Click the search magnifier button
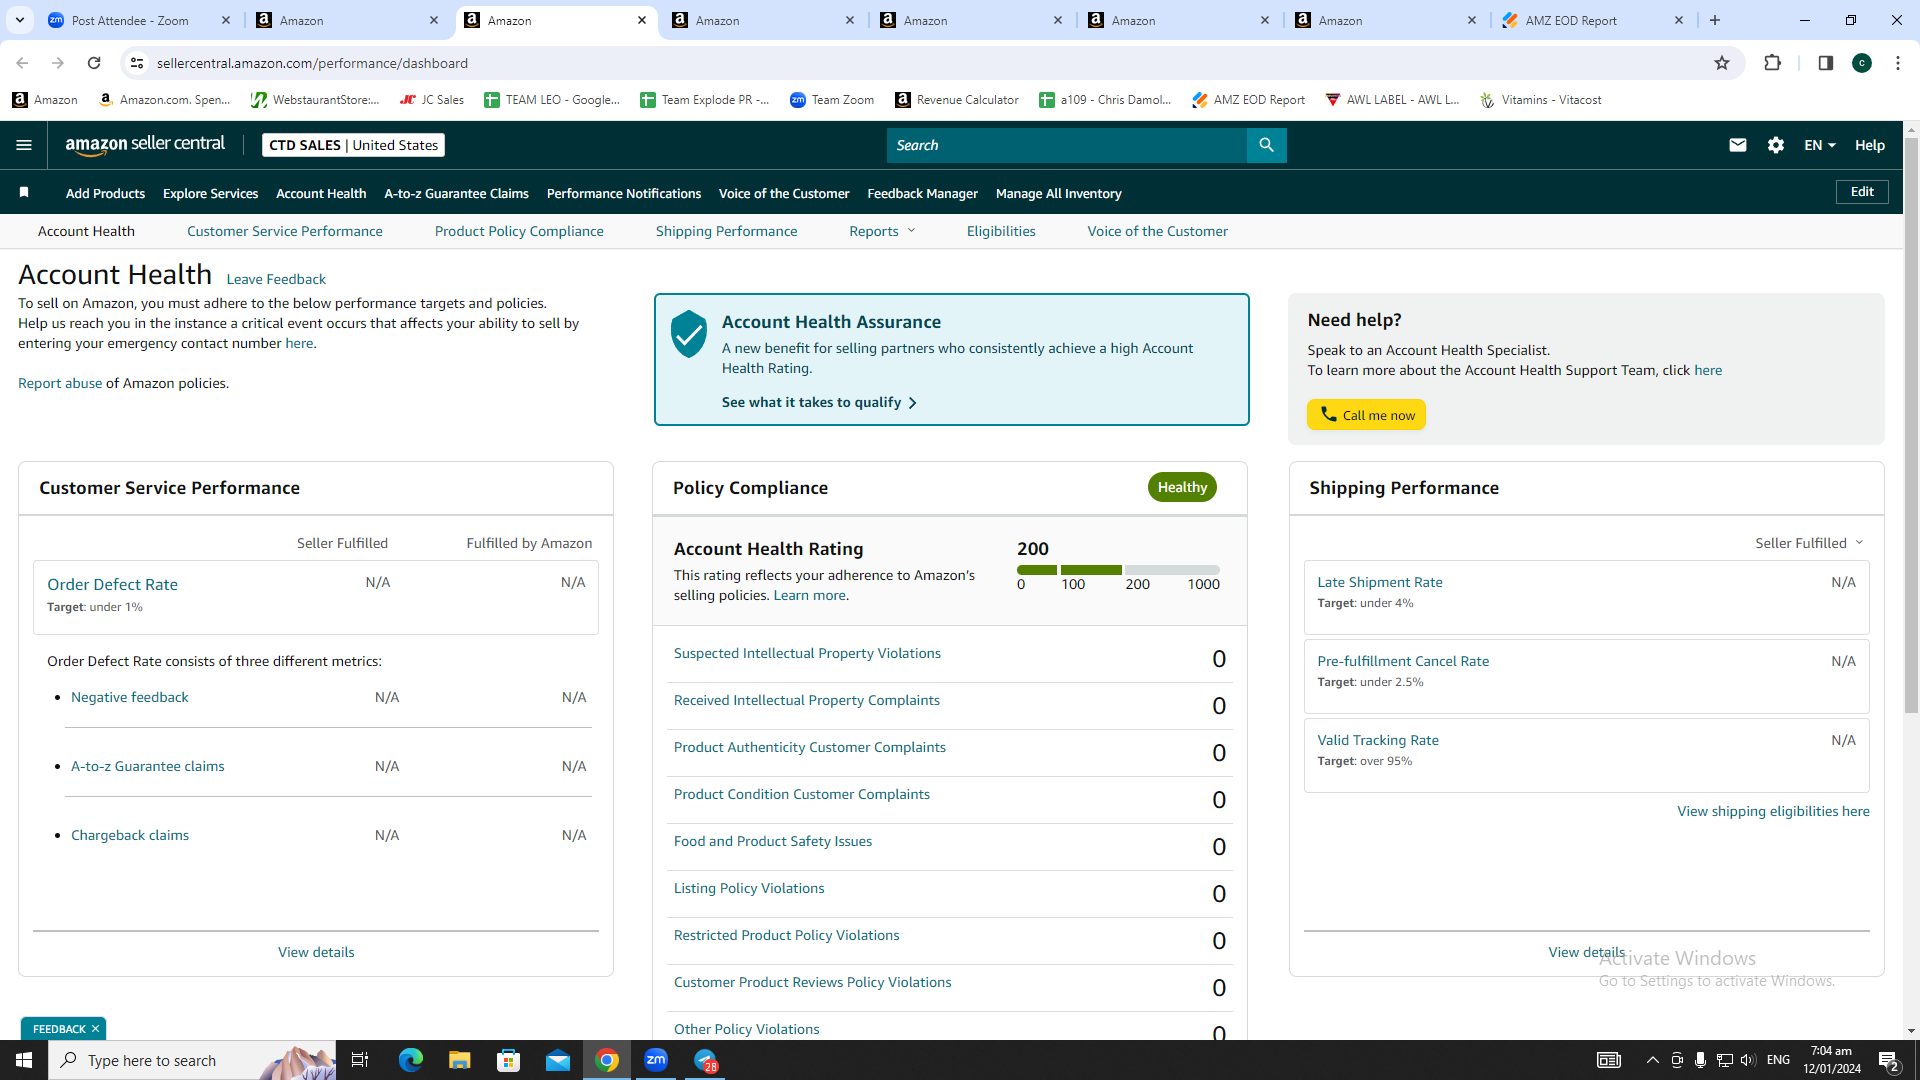The image size is (1920, 1080). pyautogui.click(x=1266, y=145)
